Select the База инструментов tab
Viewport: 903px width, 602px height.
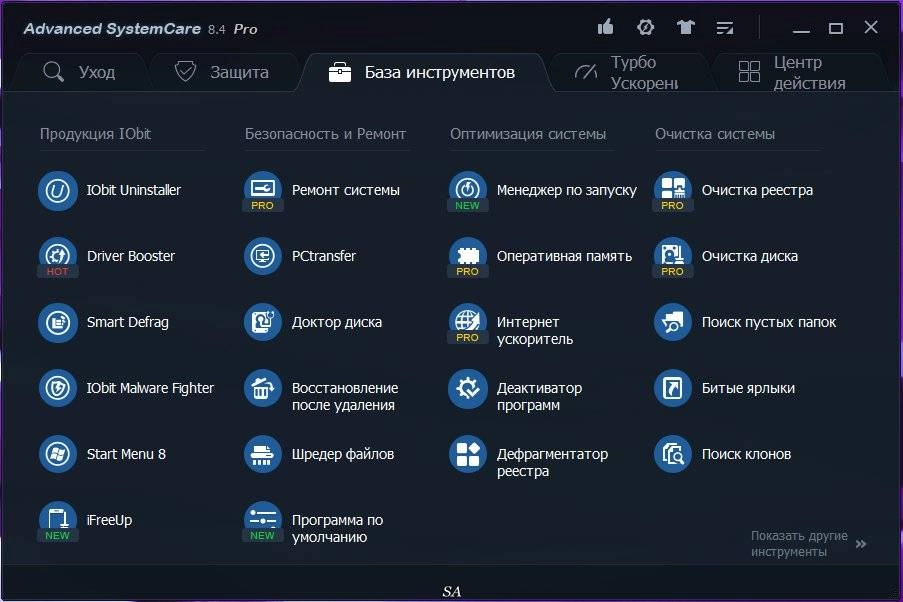423,73
